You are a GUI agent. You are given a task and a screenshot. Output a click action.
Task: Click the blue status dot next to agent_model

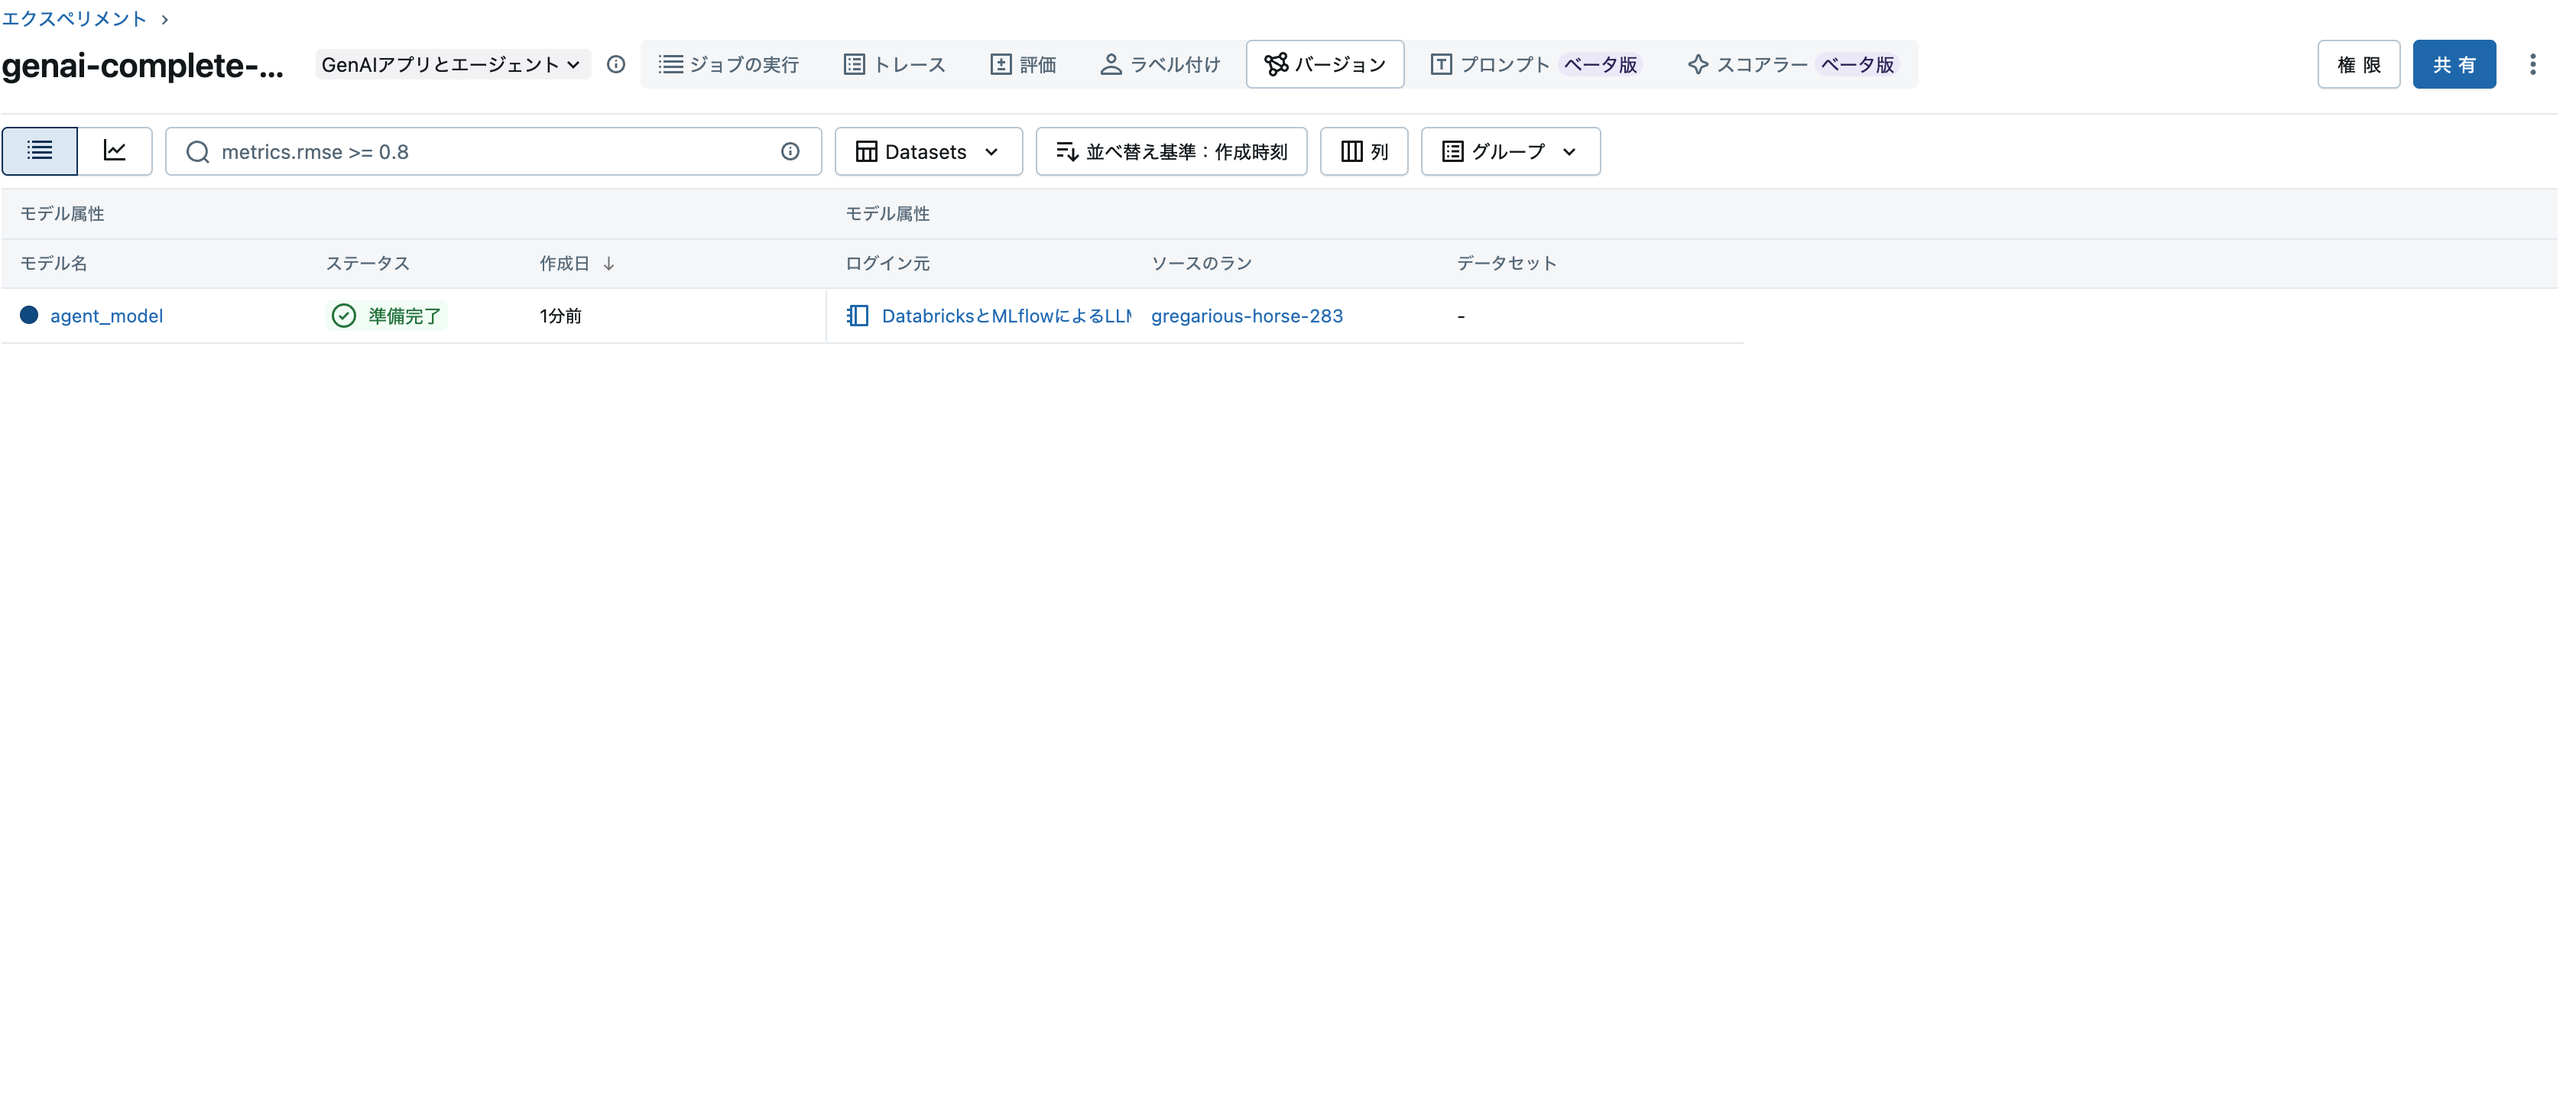29,315
